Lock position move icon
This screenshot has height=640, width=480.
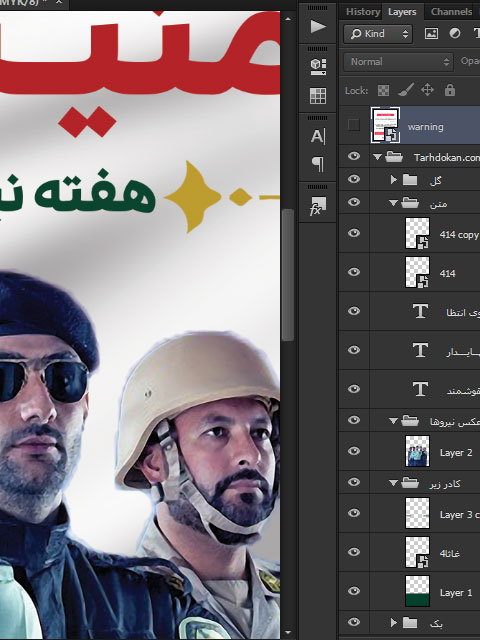[427, 90]
